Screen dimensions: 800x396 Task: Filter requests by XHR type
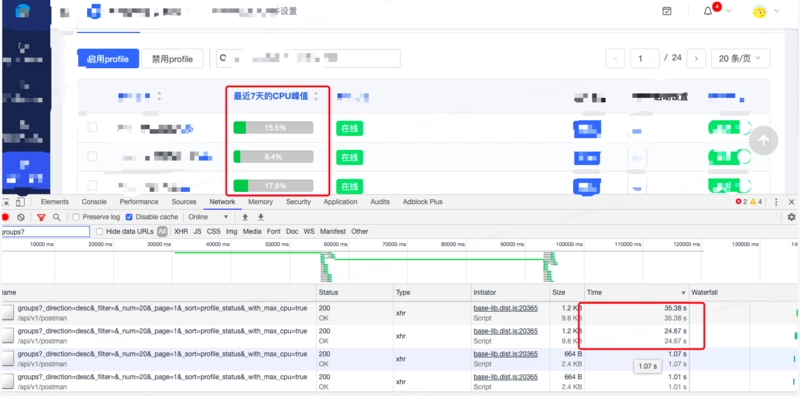181,232
